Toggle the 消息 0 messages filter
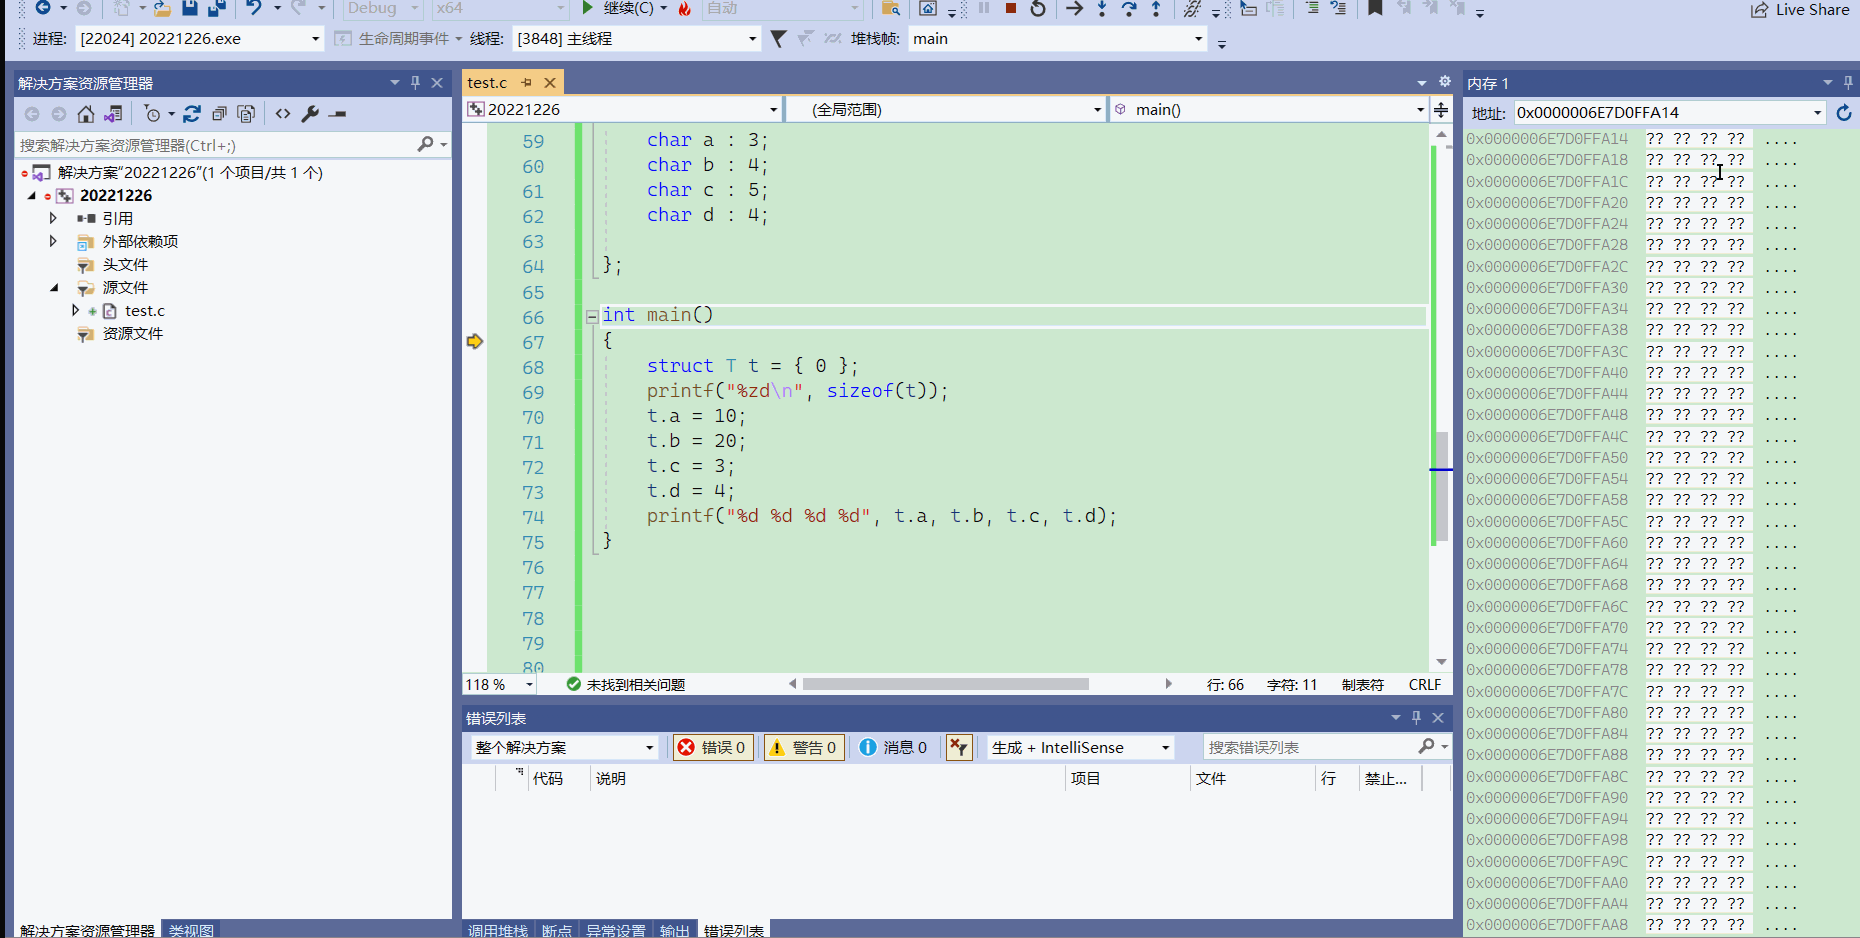Viewport: 1860px width, 938px height. [x=894, y=748]
